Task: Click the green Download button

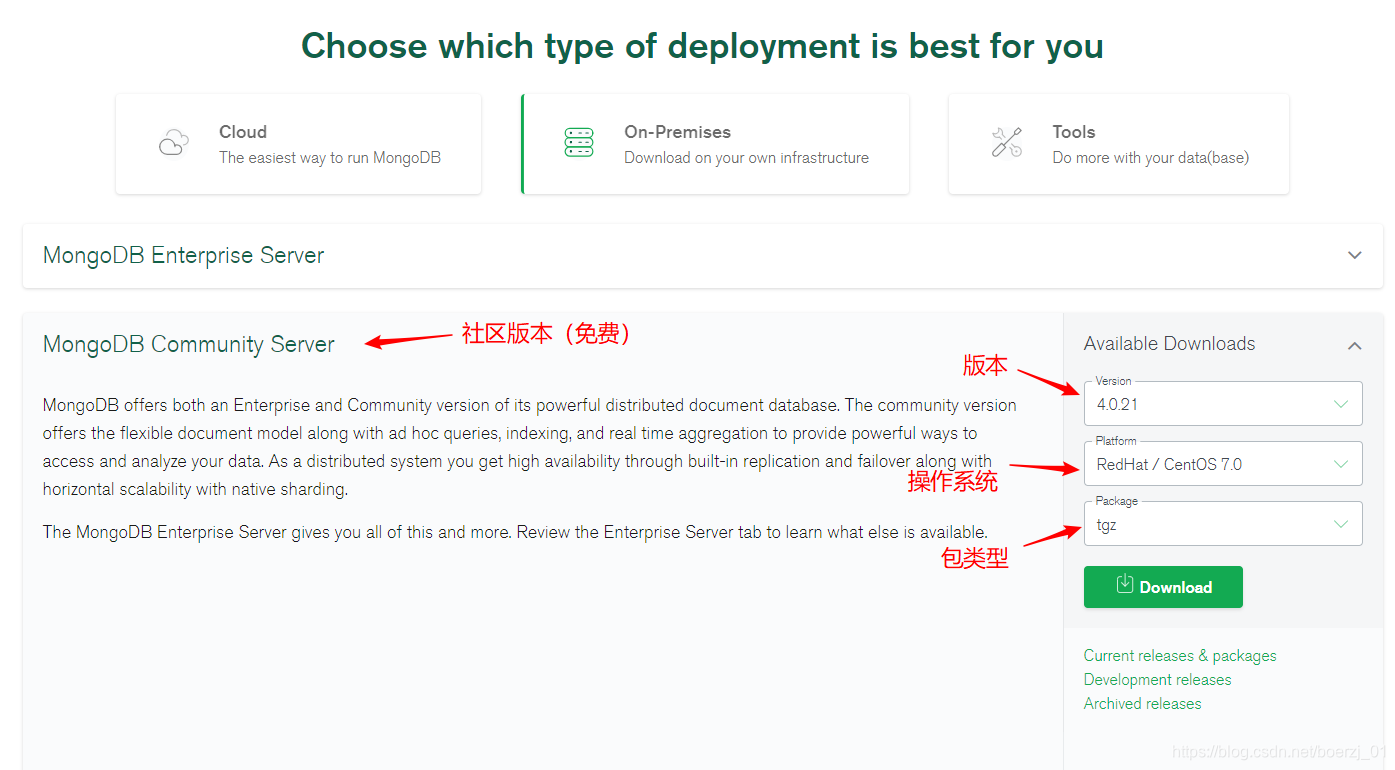Action: point(1163,587)
